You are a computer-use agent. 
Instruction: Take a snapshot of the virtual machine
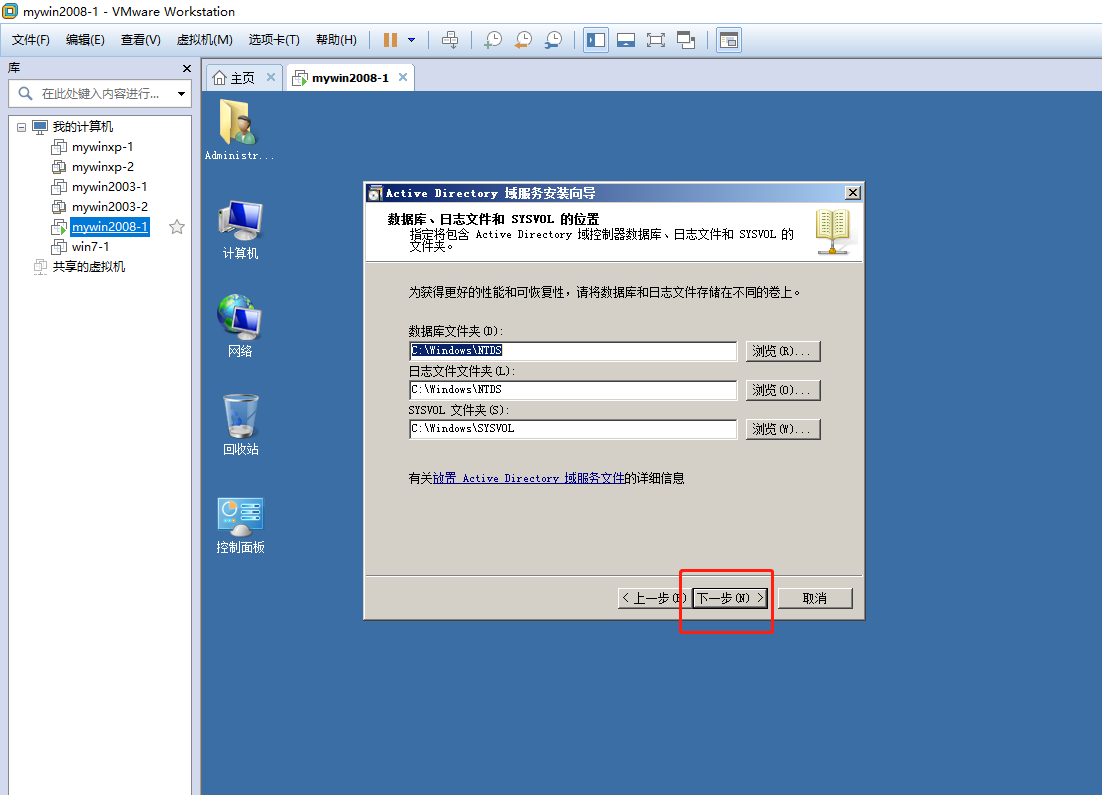493,40
